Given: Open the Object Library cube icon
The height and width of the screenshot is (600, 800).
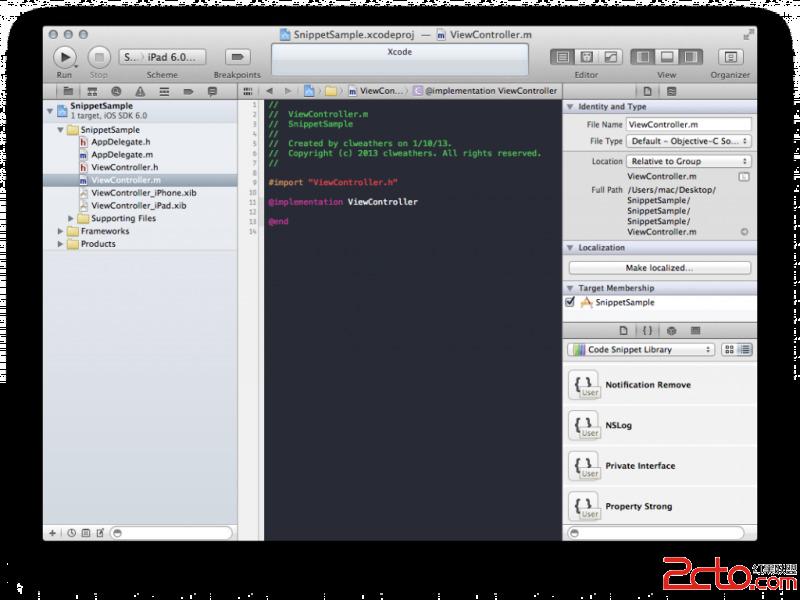Looking at the screenshot, I should 671,330.
